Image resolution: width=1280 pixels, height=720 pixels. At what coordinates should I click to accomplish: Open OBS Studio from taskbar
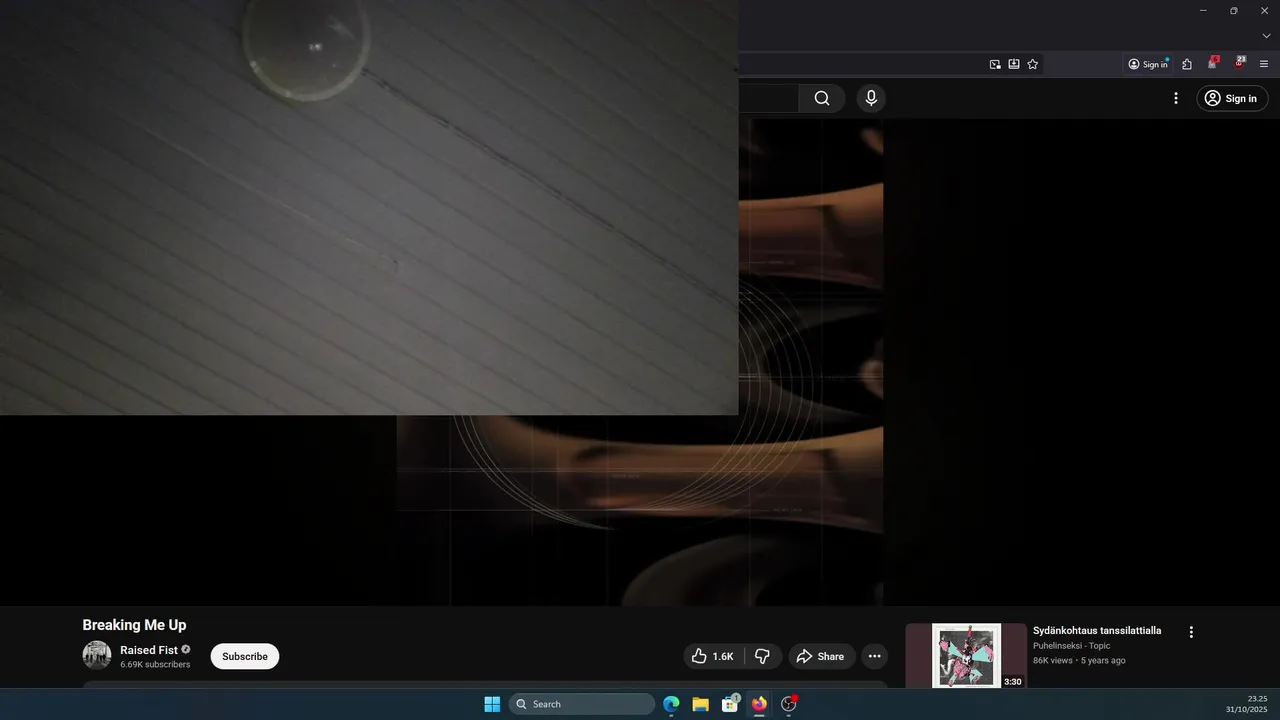pyautogui.click(x=788, y=704)
